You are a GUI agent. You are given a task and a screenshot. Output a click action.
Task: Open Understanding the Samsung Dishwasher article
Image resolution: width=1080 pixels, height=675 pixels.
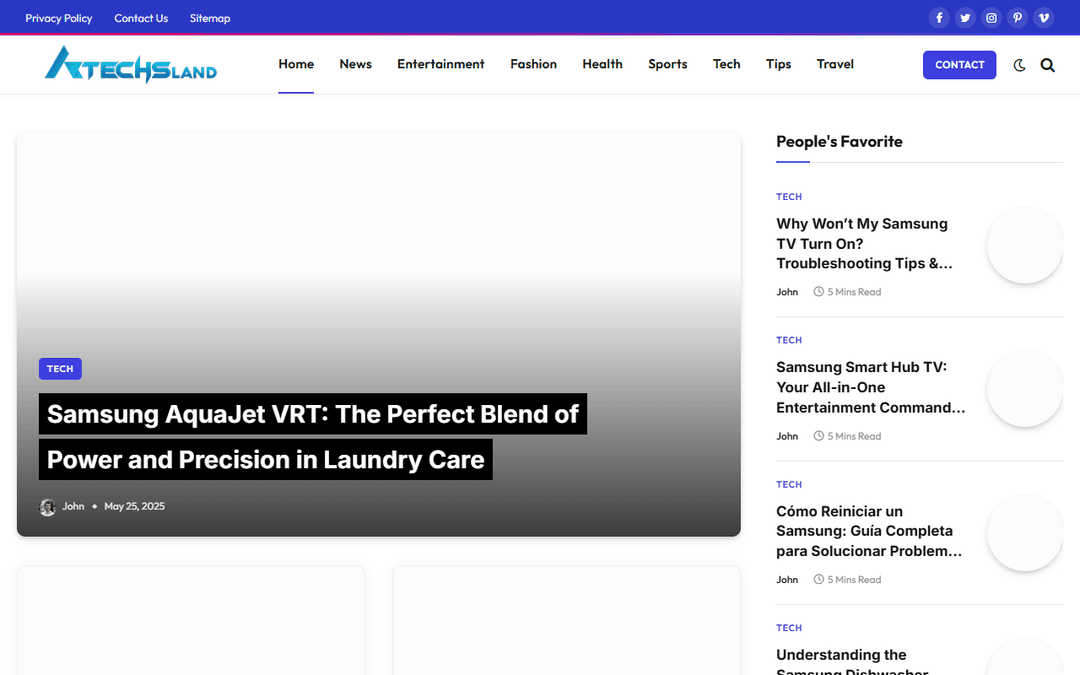[853, 661]
